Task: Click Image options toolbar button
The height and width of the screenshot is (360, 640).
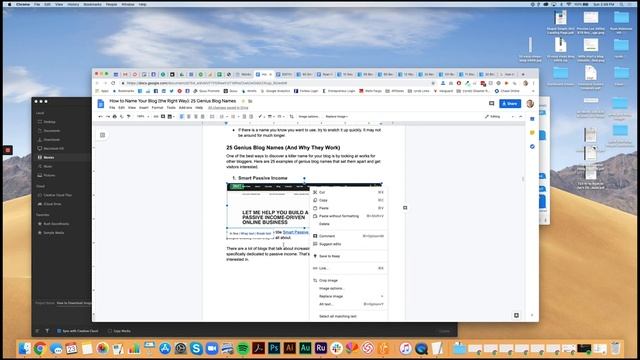Action: point(309,117)
